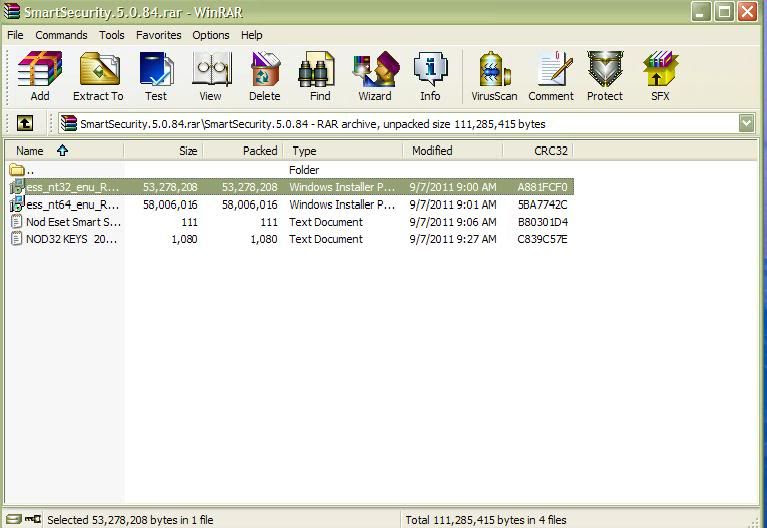Click the Extract To toolbar icon
This screenshot has width=767, height=528.
pos(99,69)
